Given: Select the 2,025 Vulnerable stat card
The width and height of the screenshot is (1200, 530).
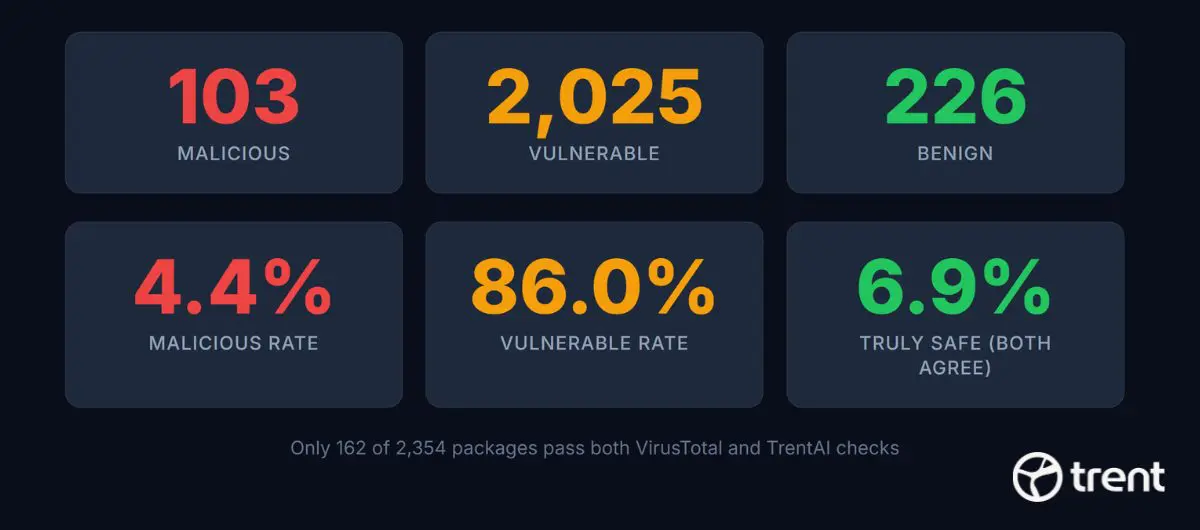Looking at the screenshot, I should [594, 113].
